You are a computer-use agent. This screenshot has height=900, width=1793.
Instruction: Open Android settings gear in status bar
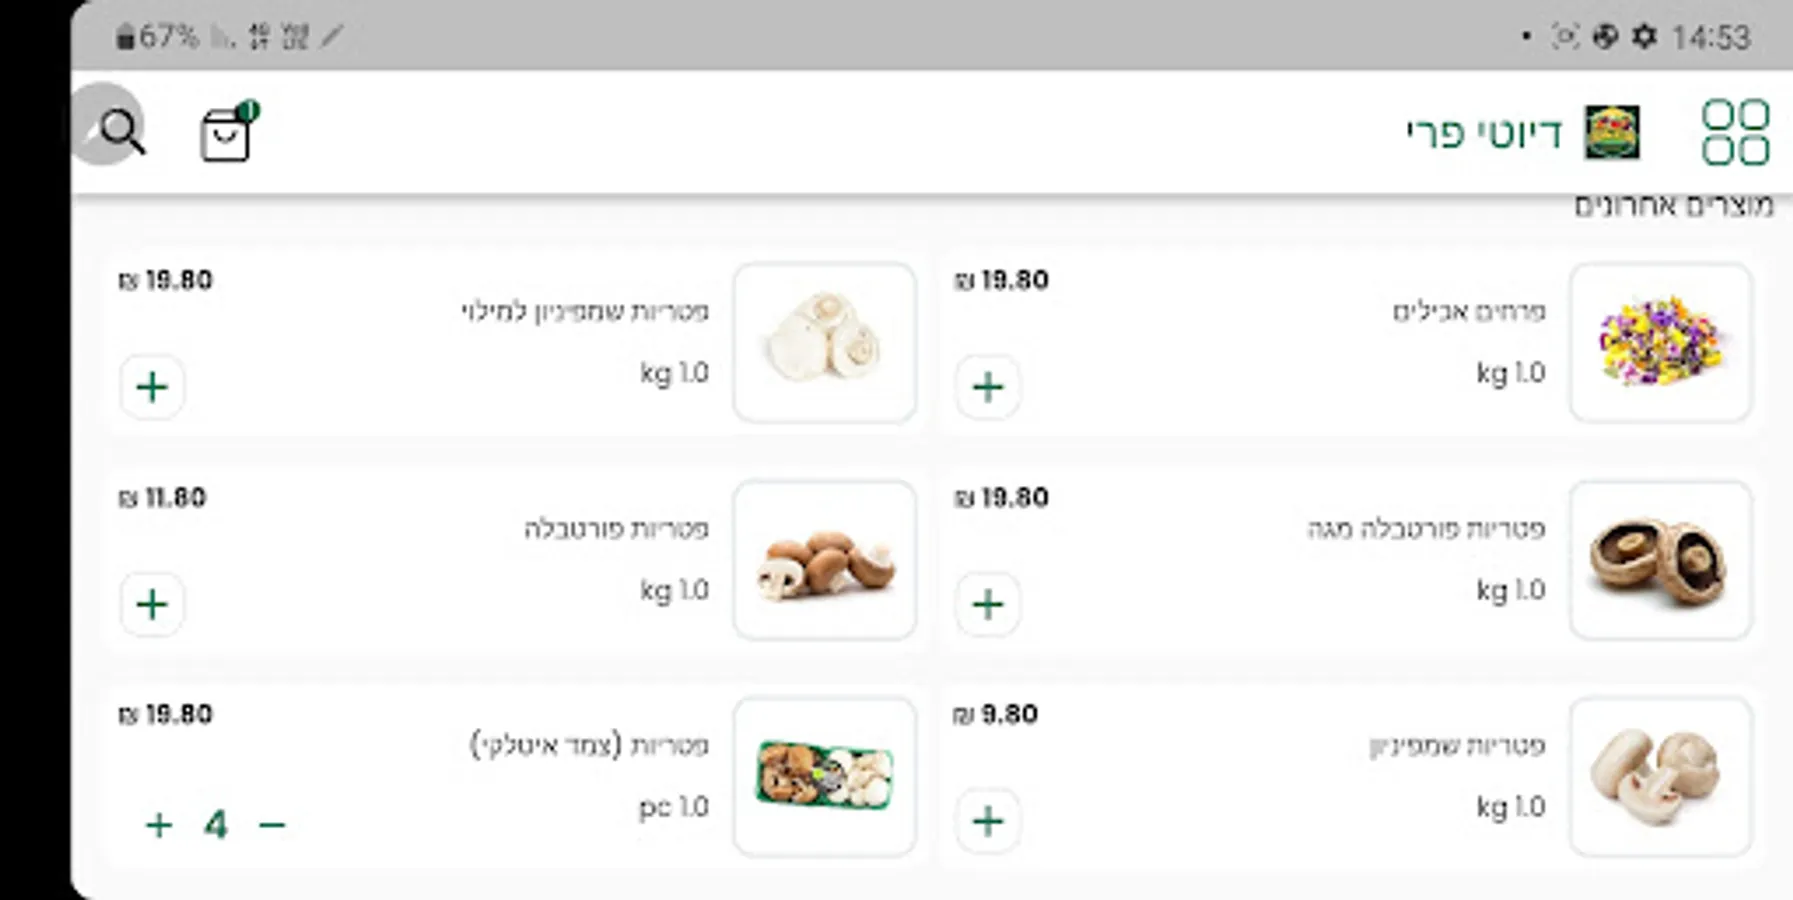coord(1644,37)
